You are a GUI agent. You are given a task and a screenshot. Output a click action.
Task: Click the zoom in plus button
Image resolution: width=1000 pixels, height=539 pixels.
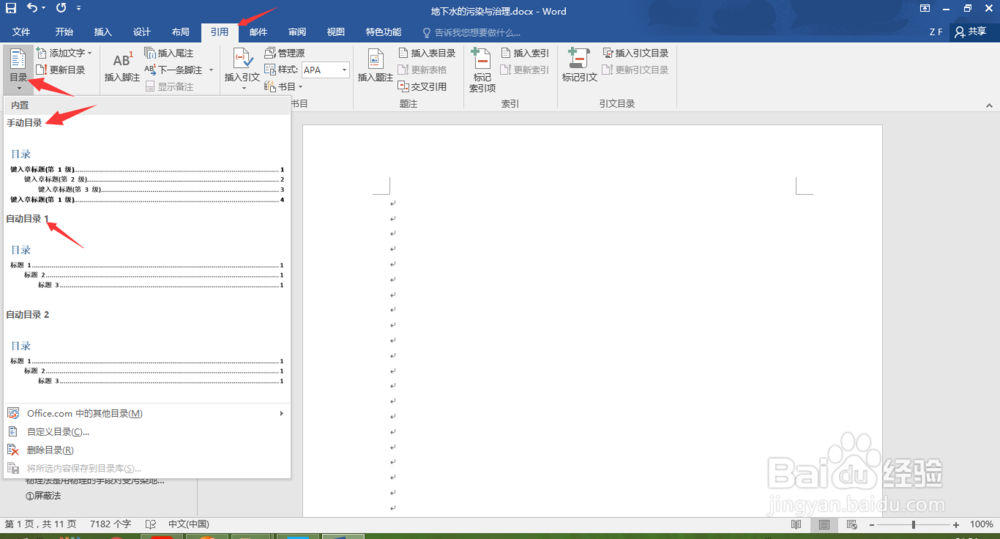955,525
